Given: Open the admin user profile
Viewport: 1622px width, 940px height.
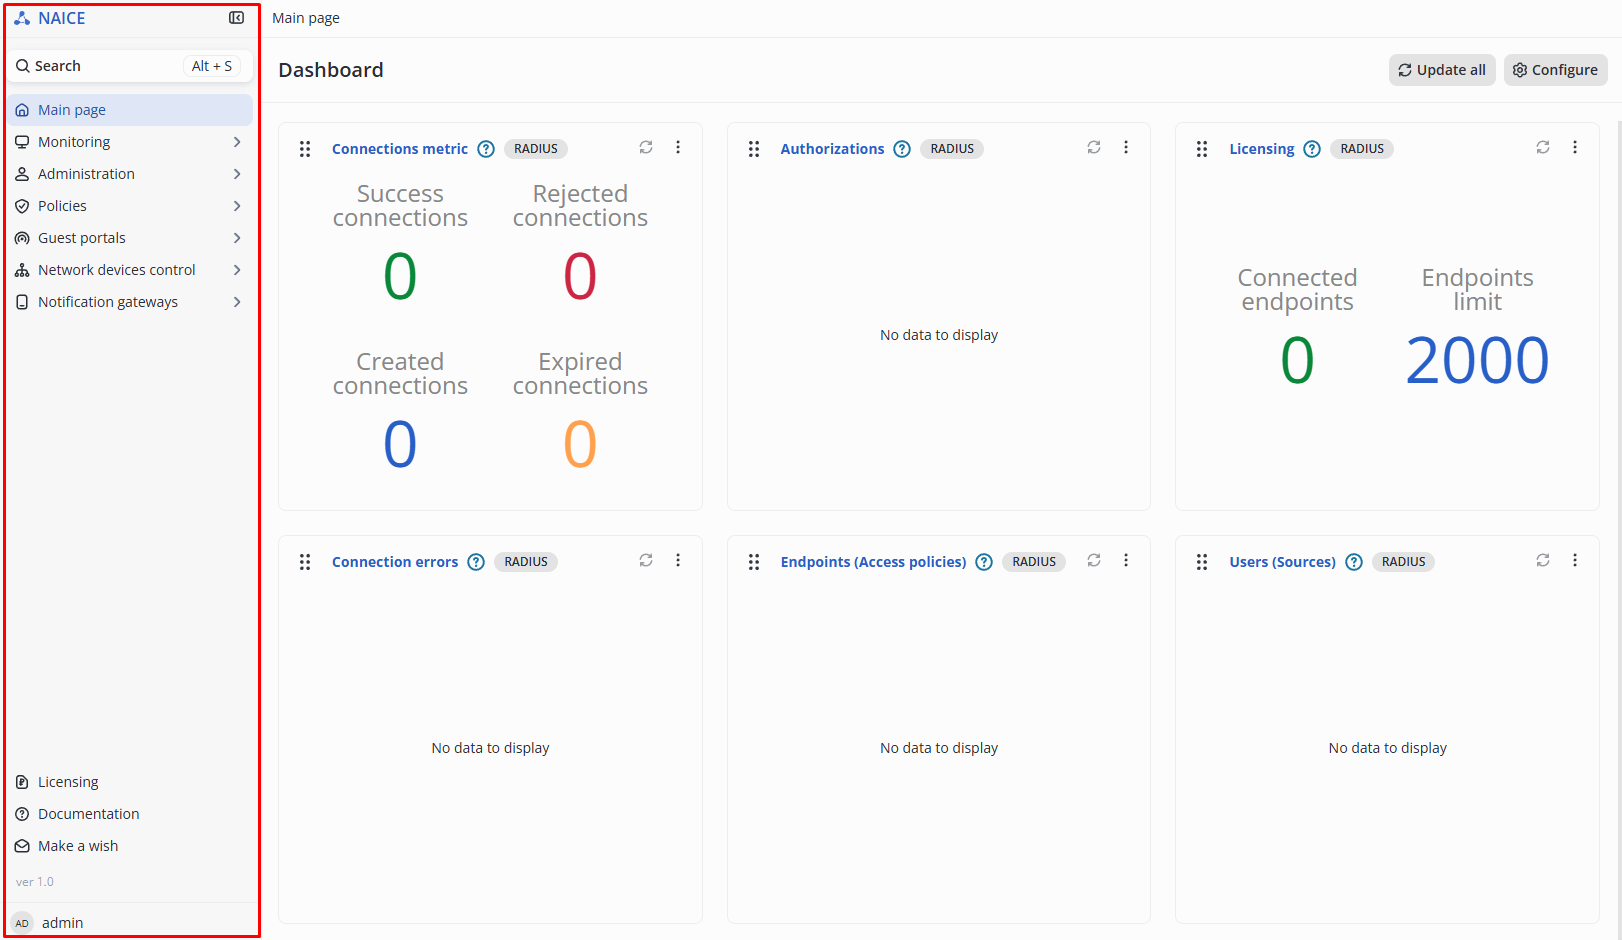Looking at the screenshot, I should pos(62,923).
